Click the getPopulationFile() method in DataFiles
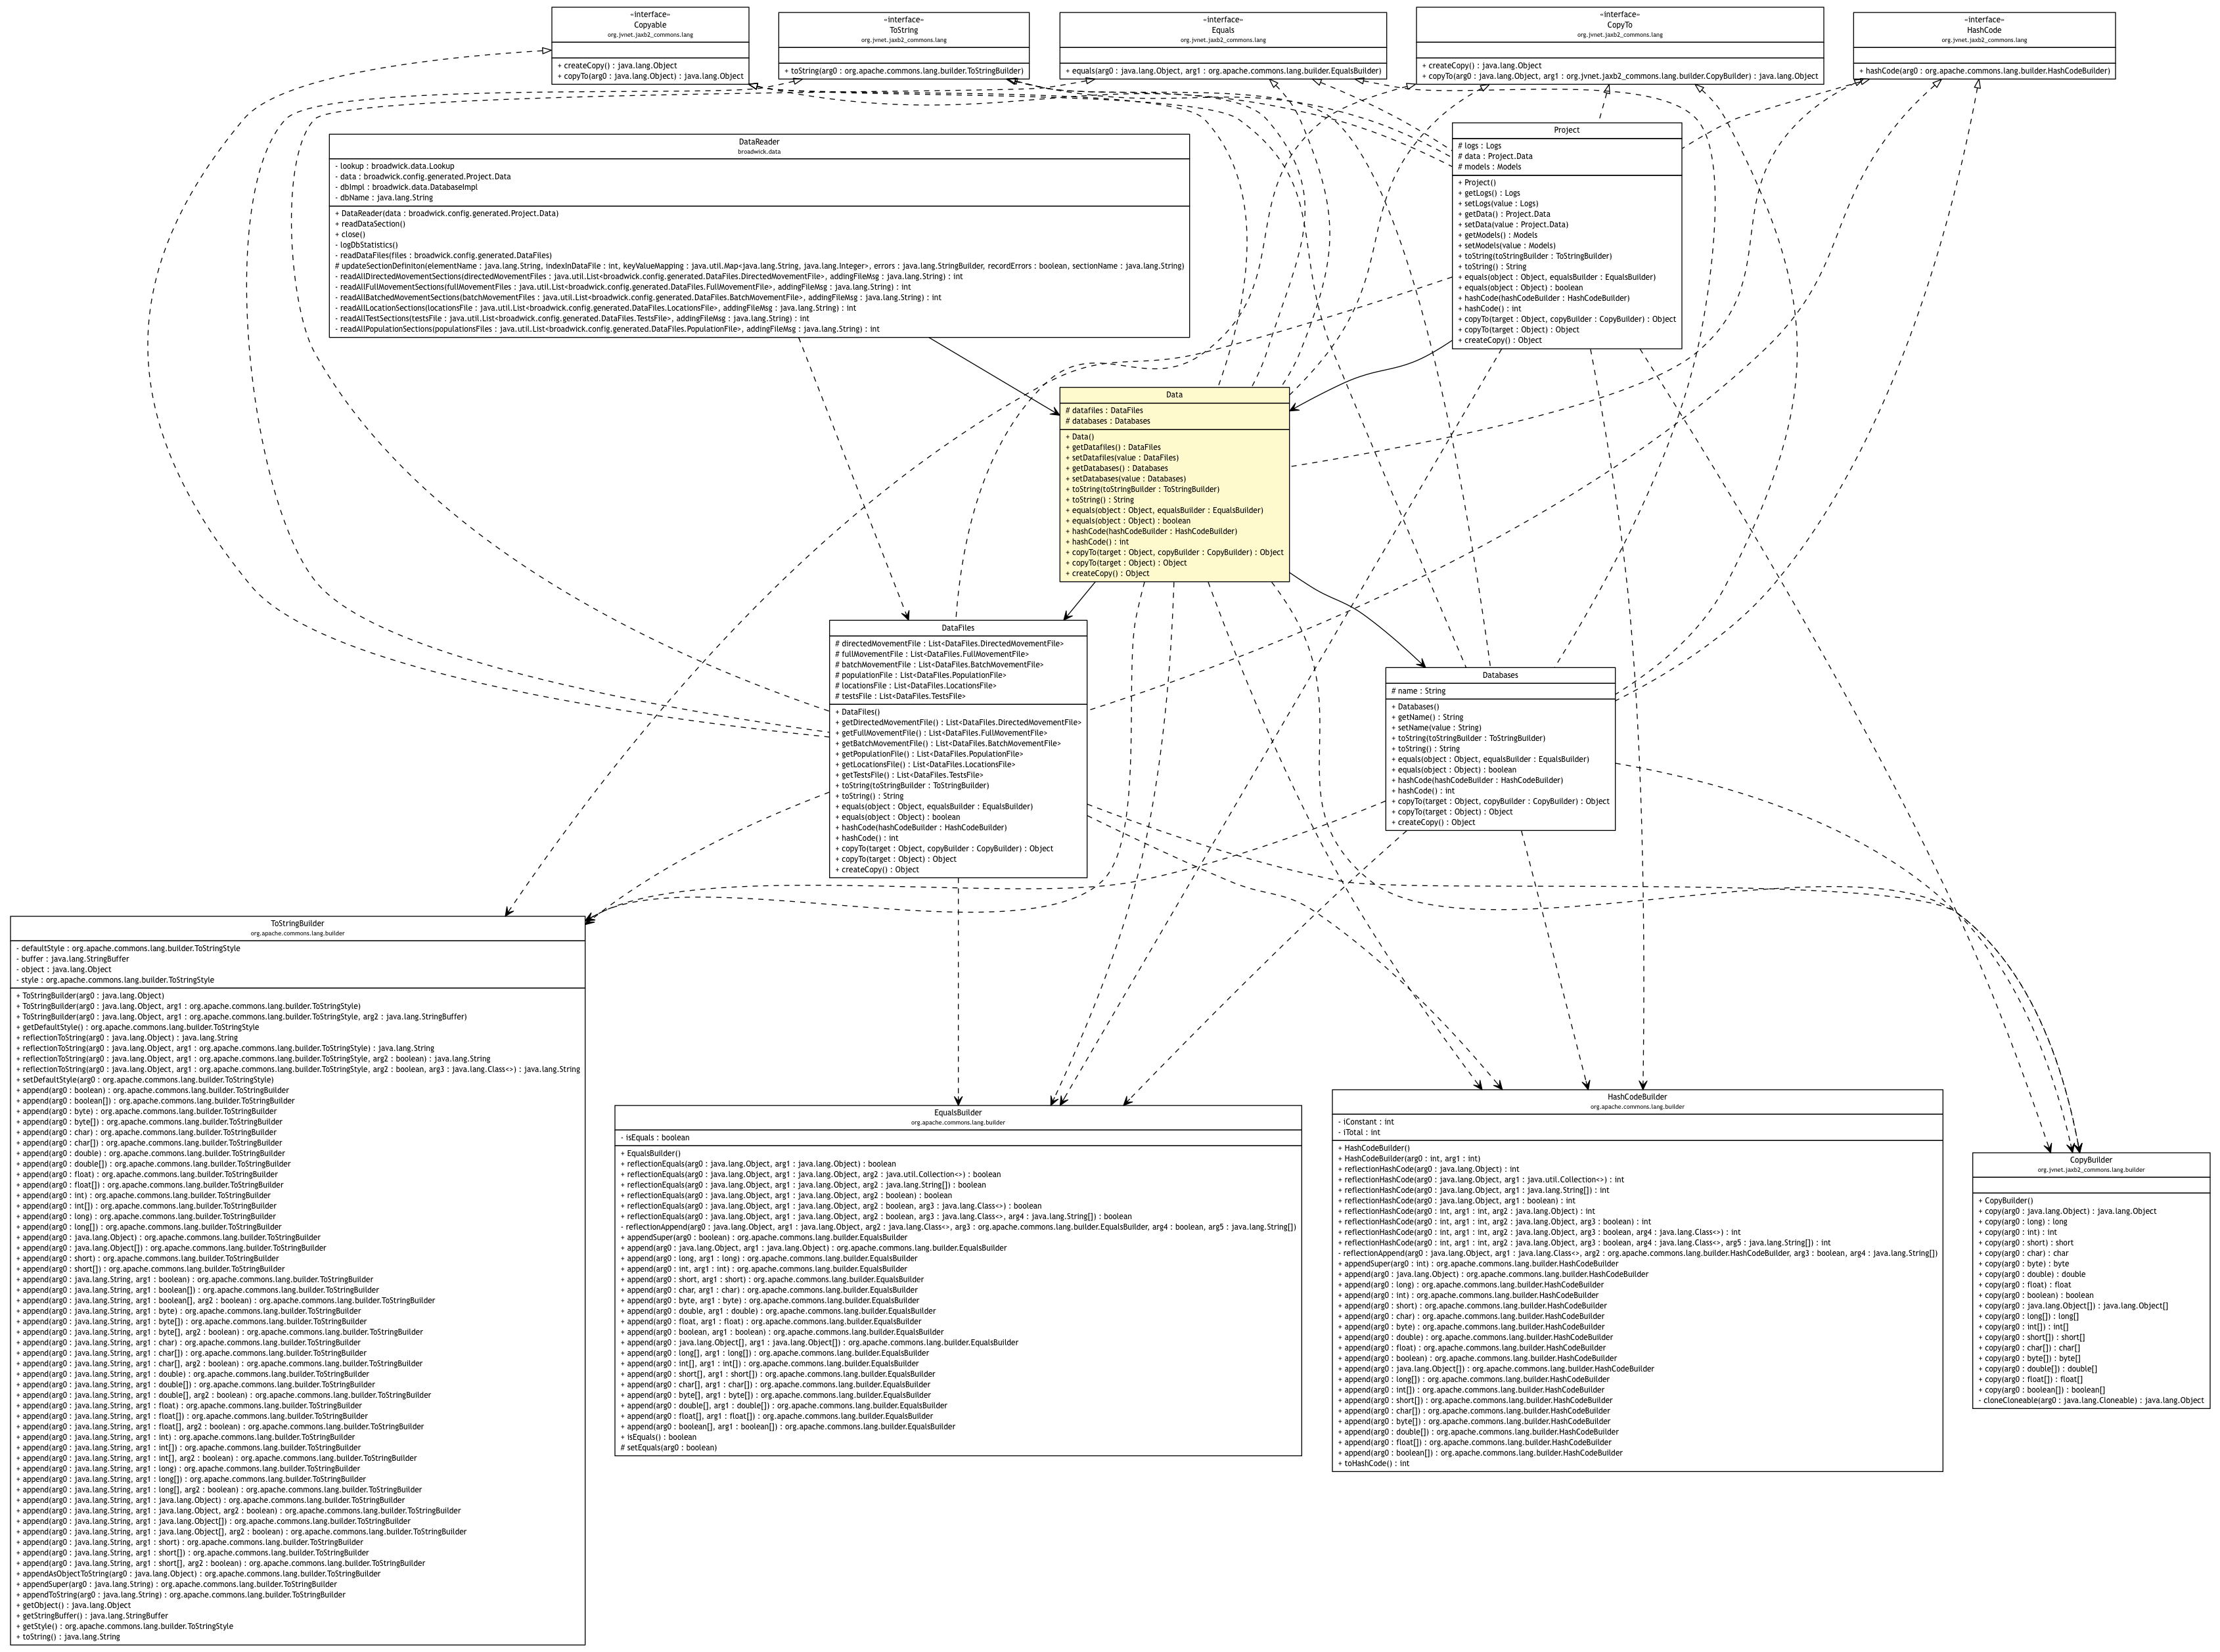 coord(929,754)
